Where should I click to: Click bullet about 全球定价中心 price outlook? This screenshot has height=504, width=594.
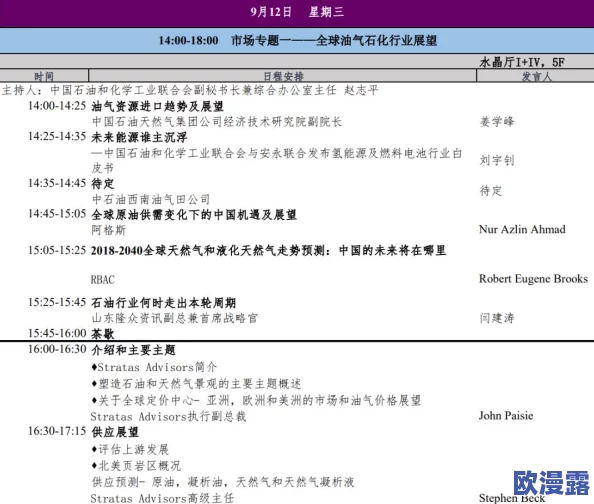pos(256,400)
